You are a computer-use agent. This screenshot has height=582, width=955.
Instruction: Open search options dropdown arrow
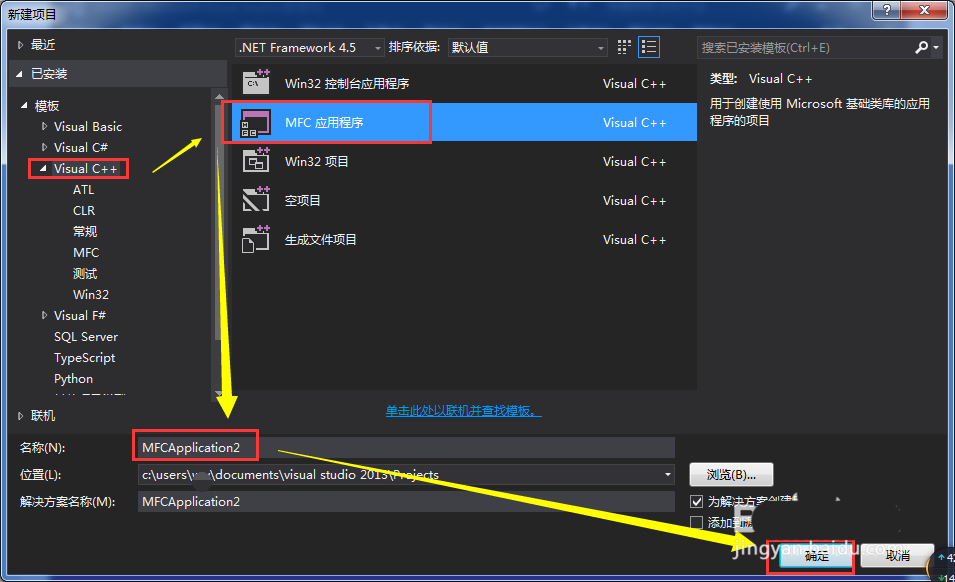[936, 47]
